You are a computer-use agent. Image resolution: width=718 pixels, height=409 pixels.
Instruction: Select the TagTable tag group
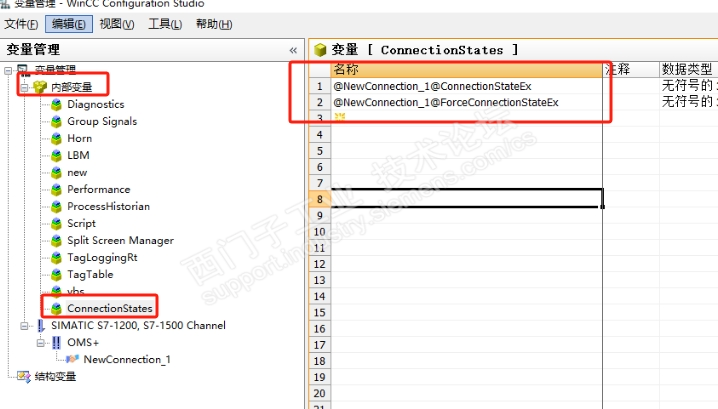pyautogui.click(x=90, y=274)
